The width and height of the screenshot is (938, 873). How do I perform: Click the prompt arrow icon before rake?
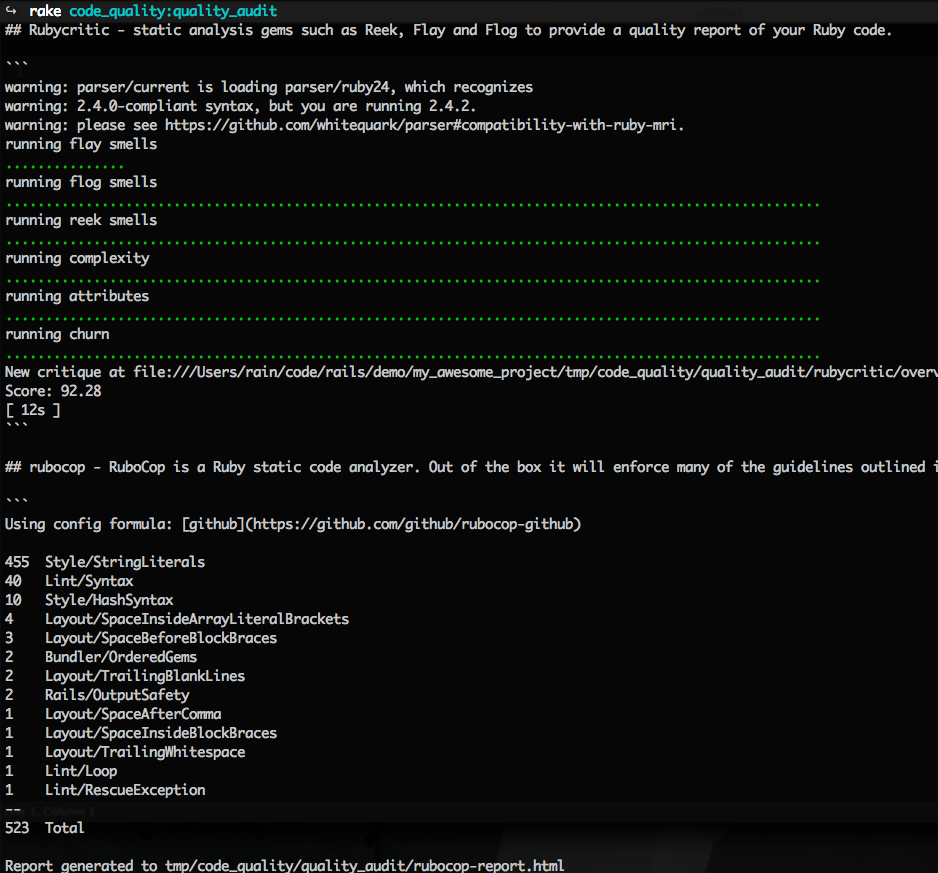[x=11, y=10]
